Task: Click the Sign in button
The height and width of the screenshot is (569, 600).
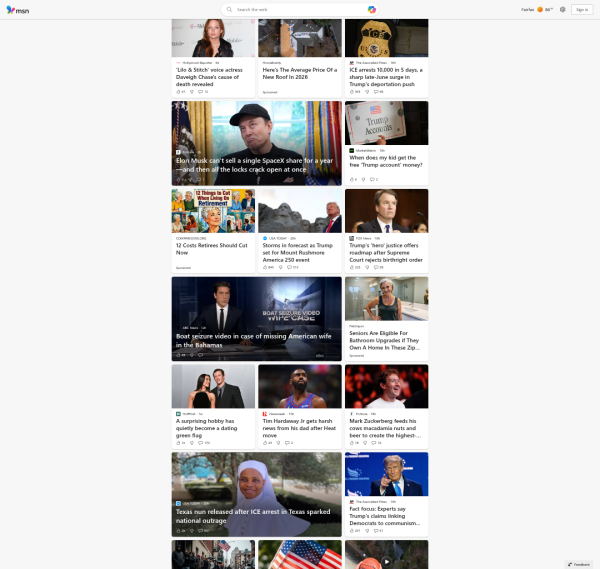Action: [582, 10]
